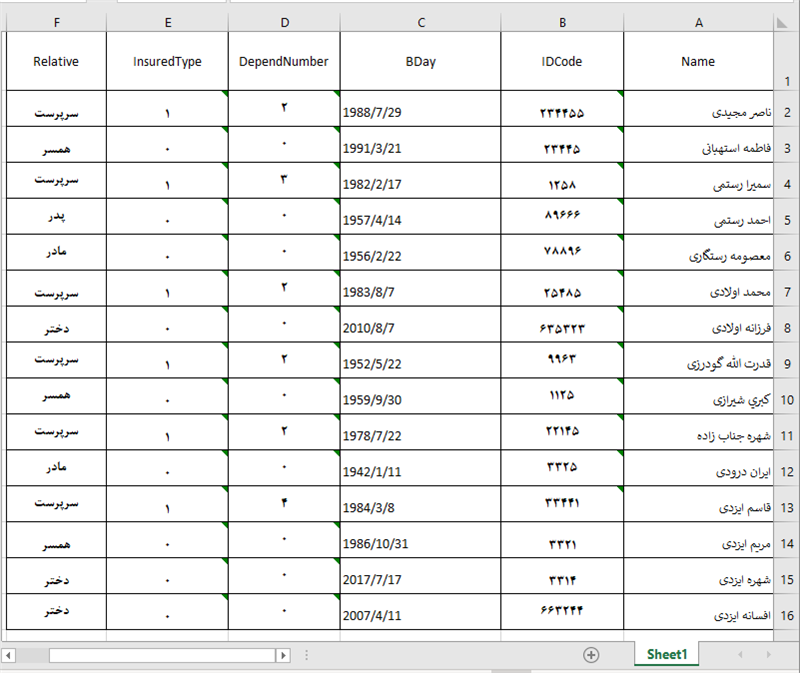The image size is (800, 673).
Task: Select row 16 header
Action: [787, 616]
